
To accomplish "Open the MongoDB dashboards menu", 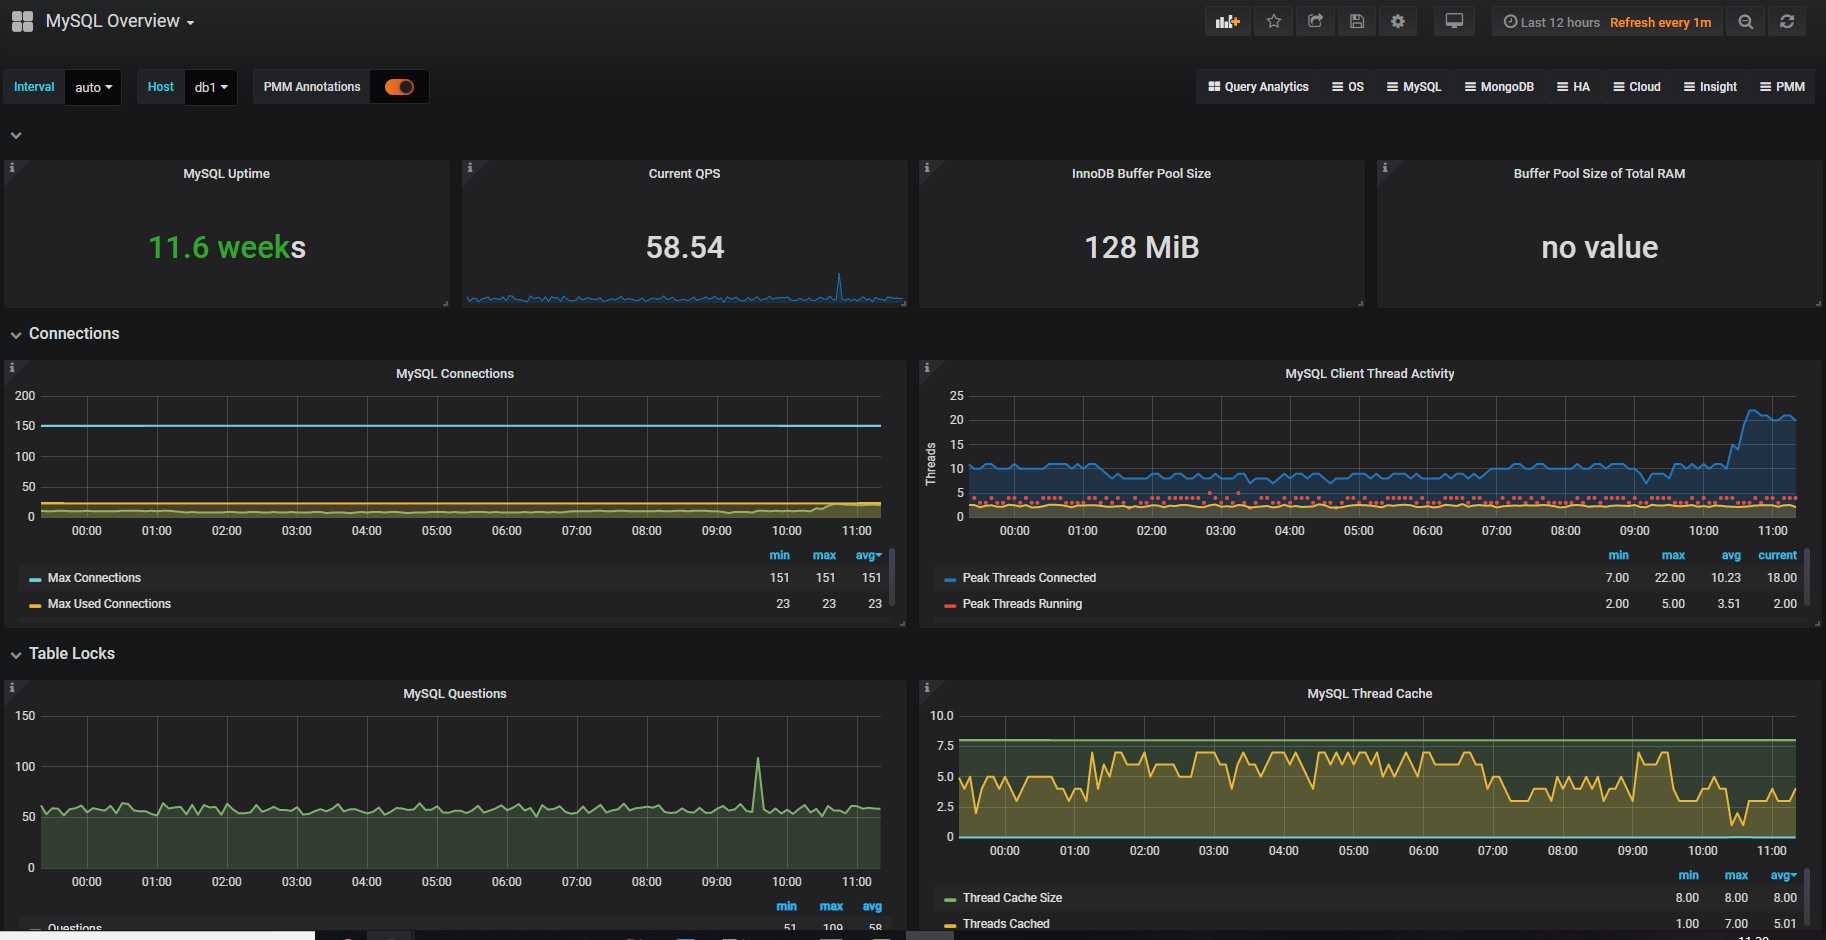I will coord(1499,87).
